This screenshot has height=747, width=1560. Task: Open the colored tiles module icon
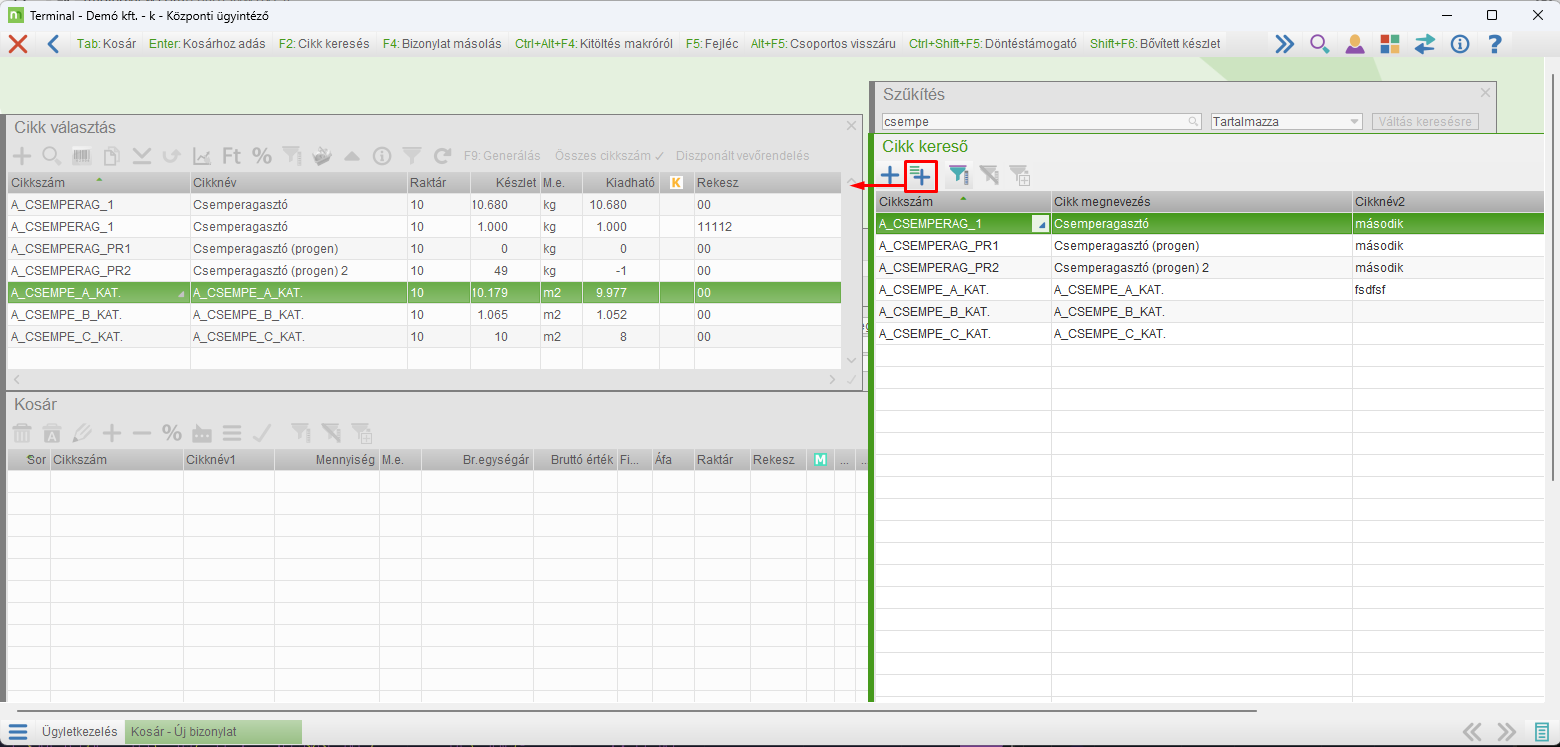coord(1389,44)
